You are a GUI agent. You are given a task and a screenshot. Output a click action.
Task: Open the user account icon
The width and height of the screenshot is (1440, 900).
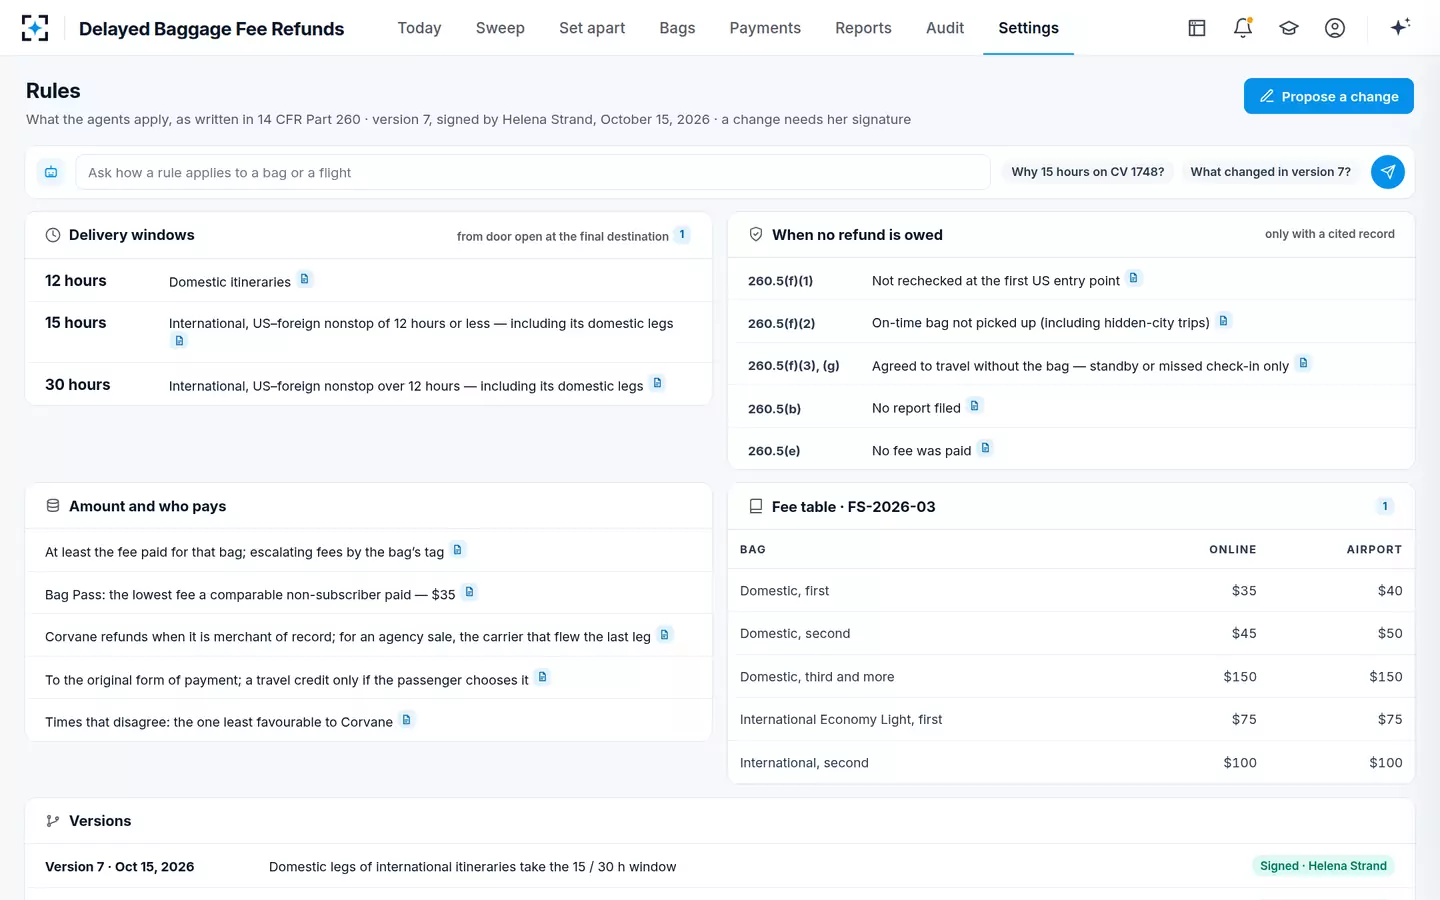[x=1335, y=28]
